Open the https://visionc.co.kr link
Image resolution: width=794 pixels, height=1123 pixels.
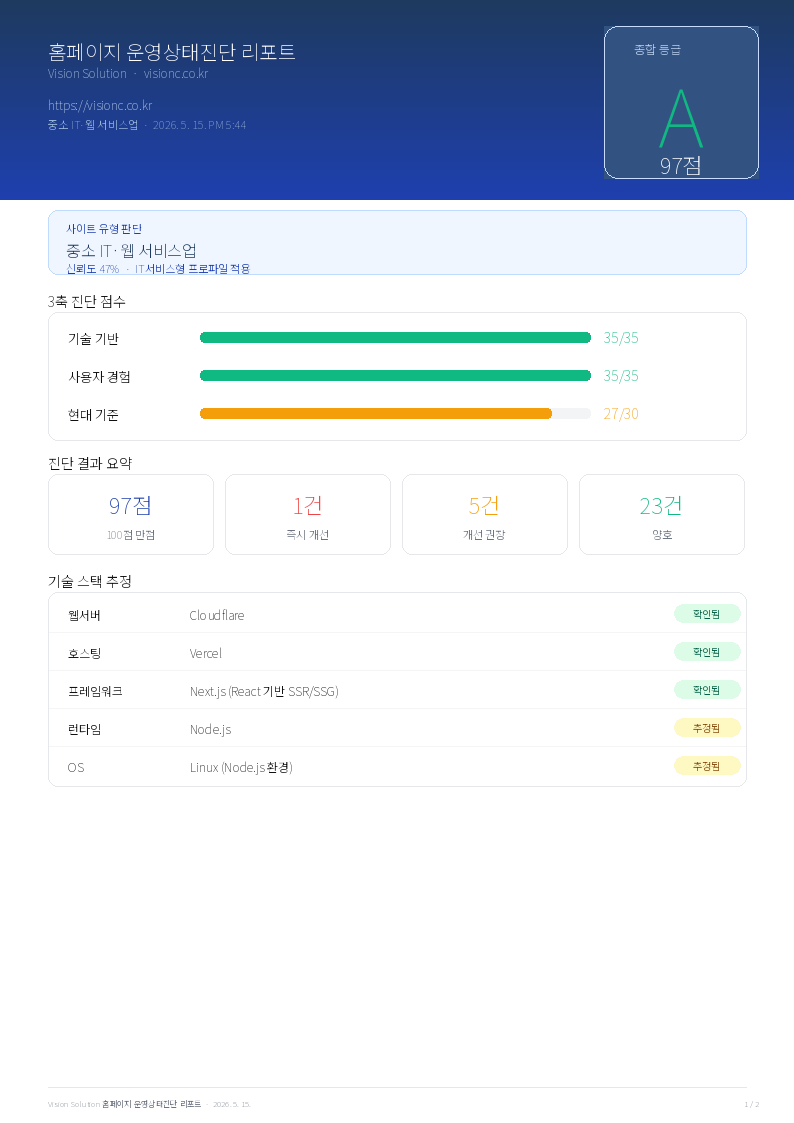[x=100, y=105]
